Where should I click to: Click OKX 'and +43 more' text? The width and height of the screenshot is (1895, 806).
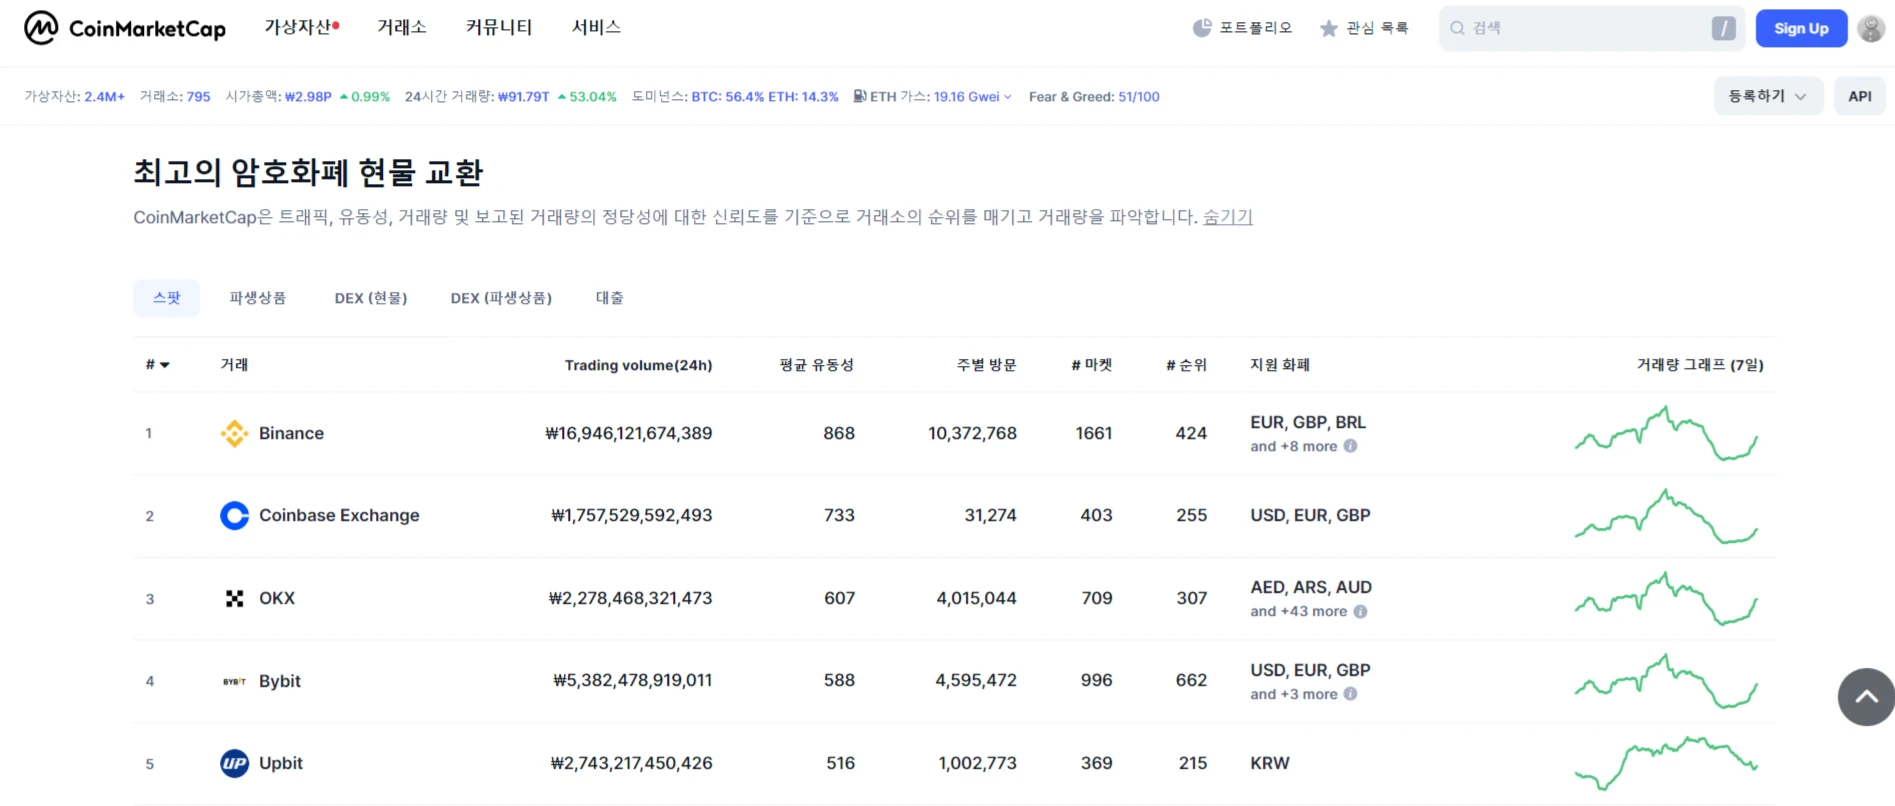click(x=1298, y=611)
